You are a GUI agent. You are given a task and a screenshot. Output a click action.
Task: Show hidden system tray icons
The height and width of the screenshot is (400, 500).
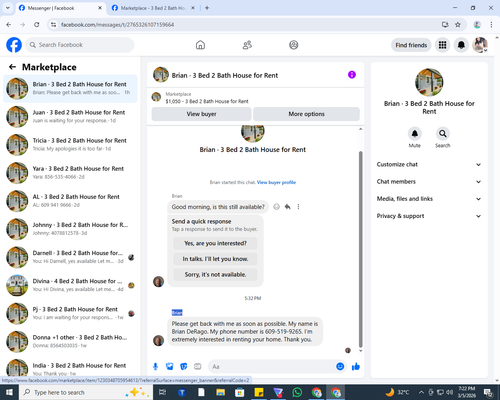coord(421,392)
